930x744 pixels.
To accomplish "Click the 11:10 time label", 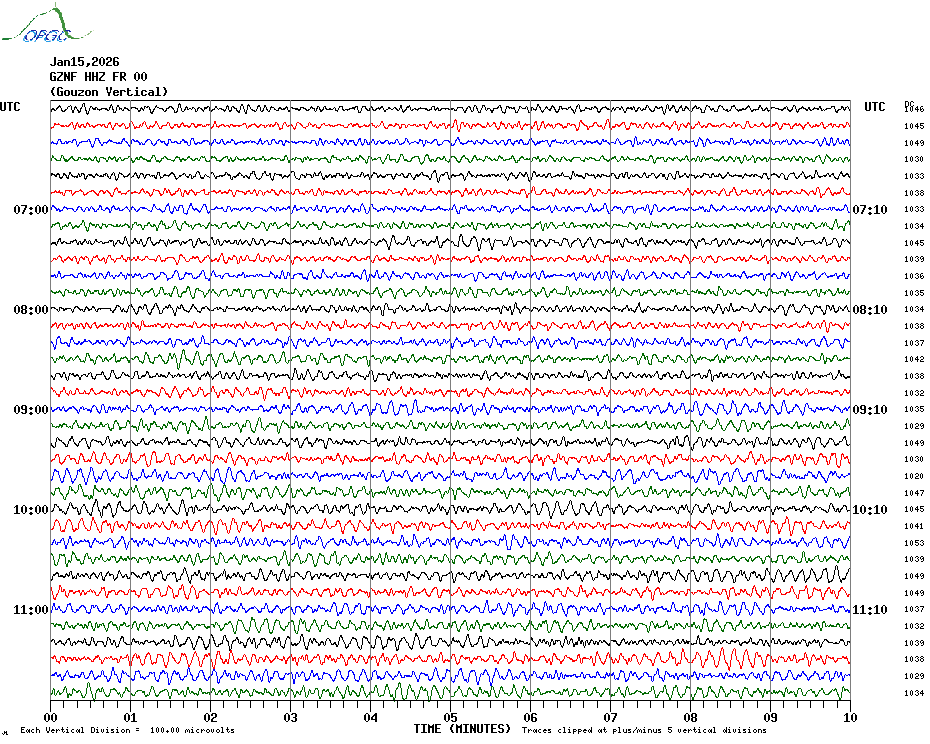I will 870,610.
